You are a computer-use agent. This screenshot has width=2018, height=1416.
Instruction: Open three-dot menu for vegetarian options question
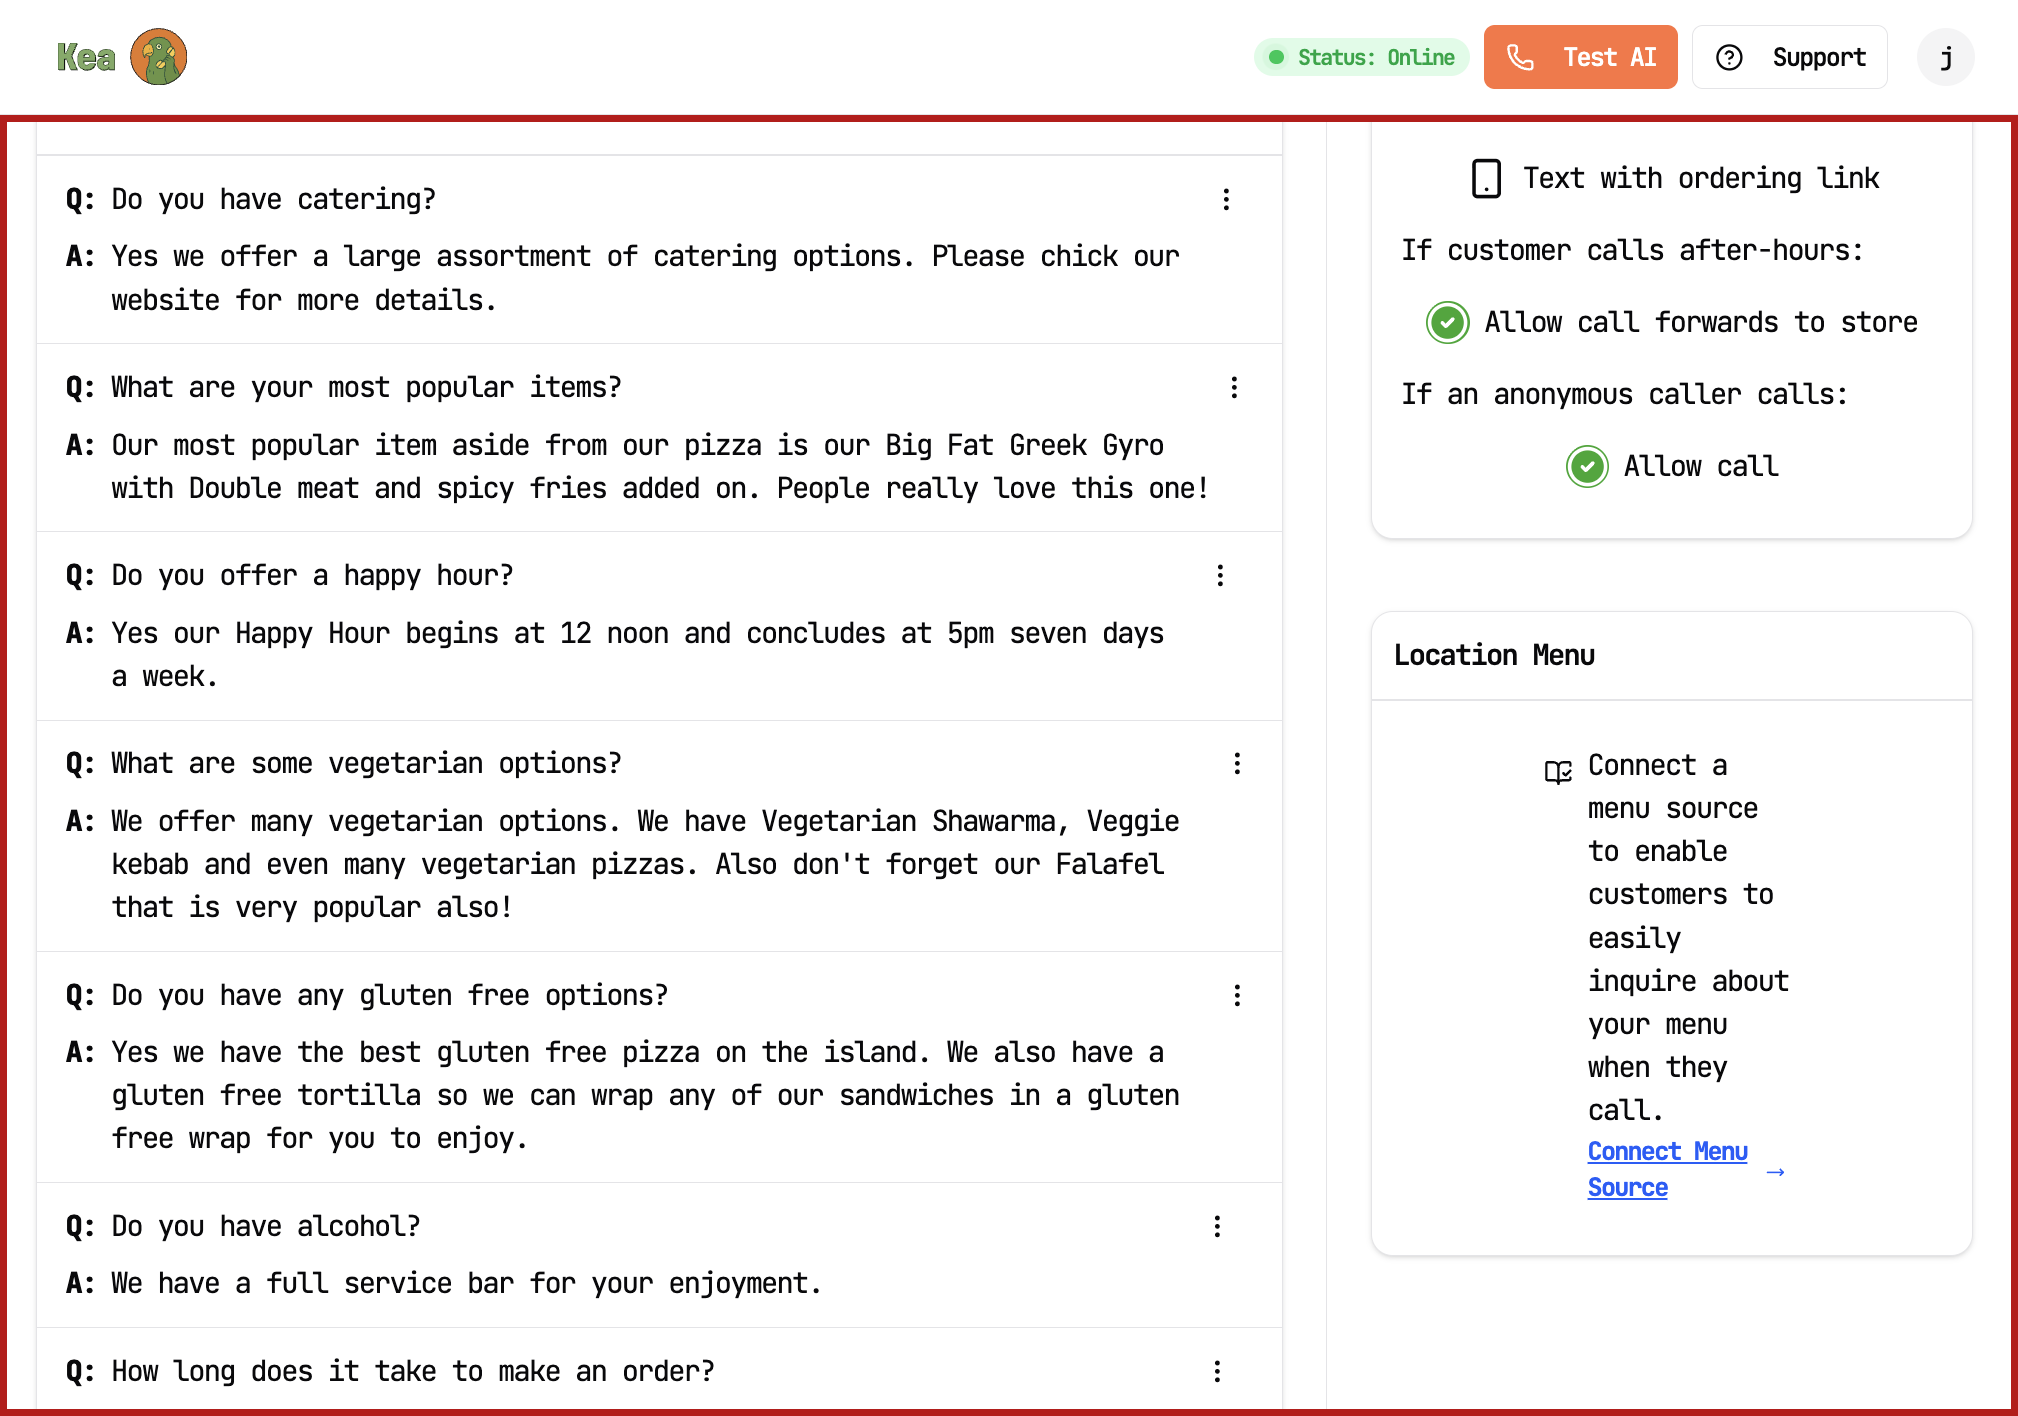point(1238,764)
